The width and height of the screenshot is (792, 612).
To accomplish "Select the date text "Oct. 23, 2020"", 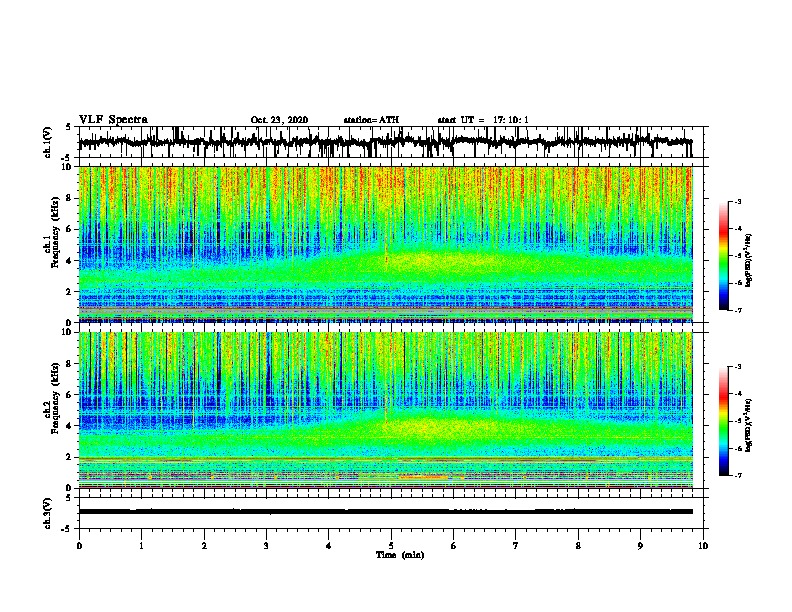I will [x=279, y=120].
